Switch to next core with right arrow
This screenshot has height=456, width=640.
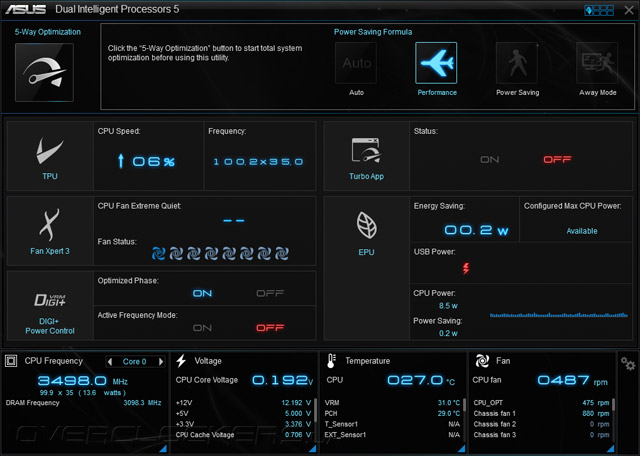point(161,361)
